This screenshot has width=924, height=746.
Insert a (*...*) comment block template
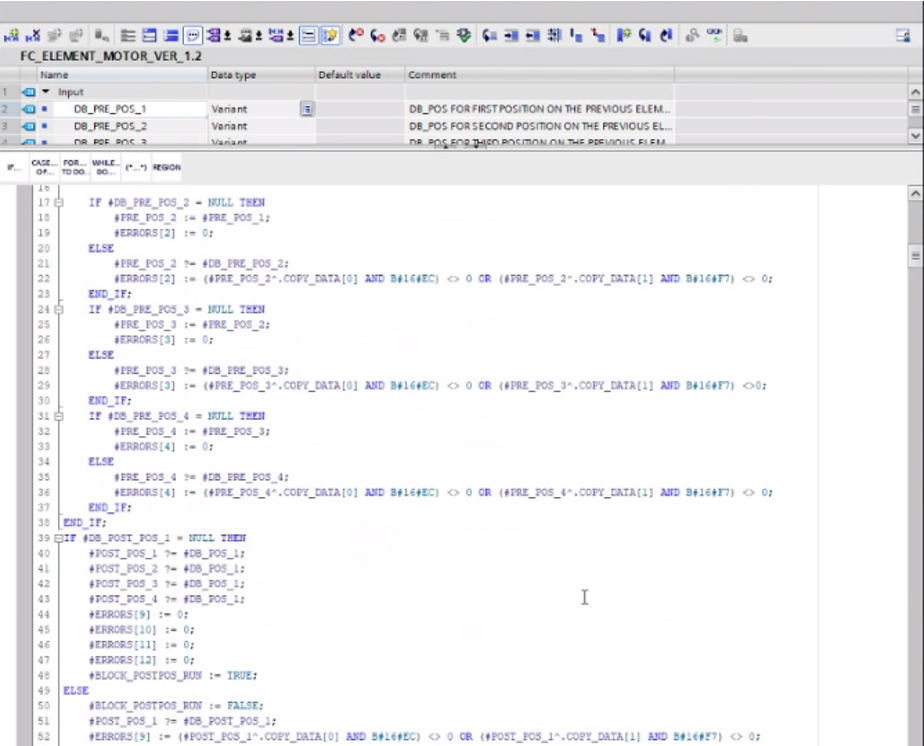pyautogui.click(x=136, y=167)
